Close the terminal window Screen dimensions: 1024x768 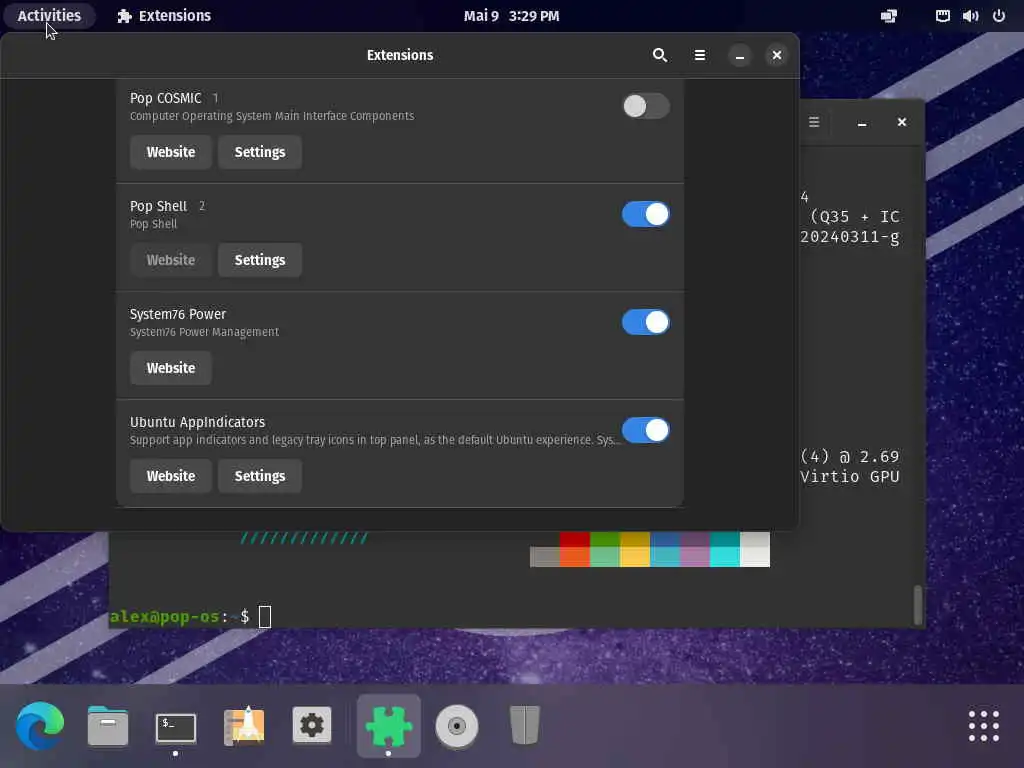pyautogui.click(x=902, y=122)
